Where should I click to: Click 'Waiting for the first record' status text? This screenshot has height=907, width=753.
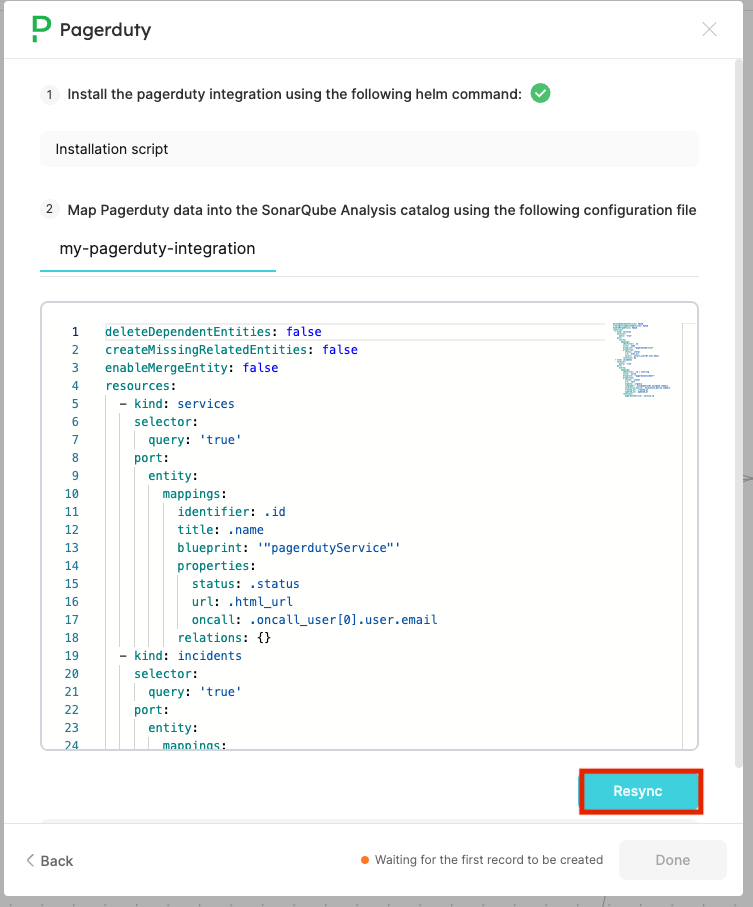pos(489,860)
